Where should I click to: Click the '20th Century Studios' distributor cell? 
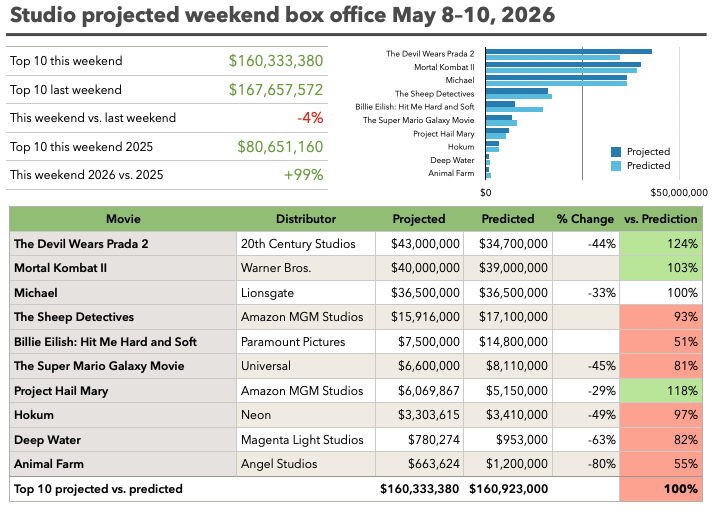click(x=306, y=243)
